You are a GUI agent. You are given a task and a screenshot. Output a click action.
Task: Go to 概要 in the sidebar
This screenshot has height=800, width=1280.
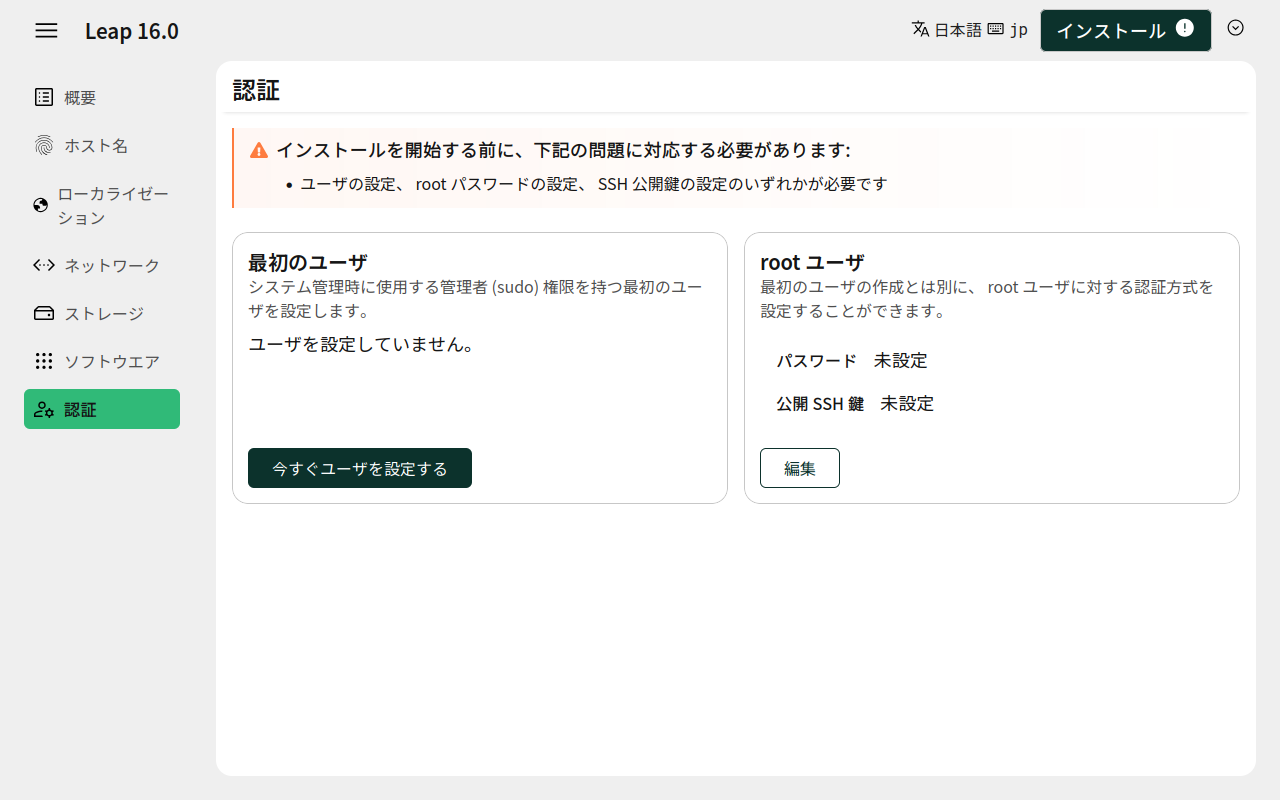102,97
